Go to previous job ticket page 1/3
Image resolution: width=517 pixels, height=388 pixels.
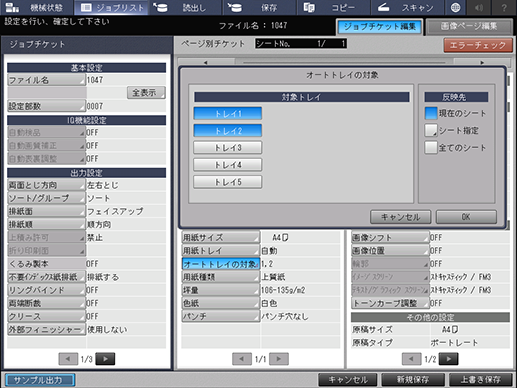[68, 359]
